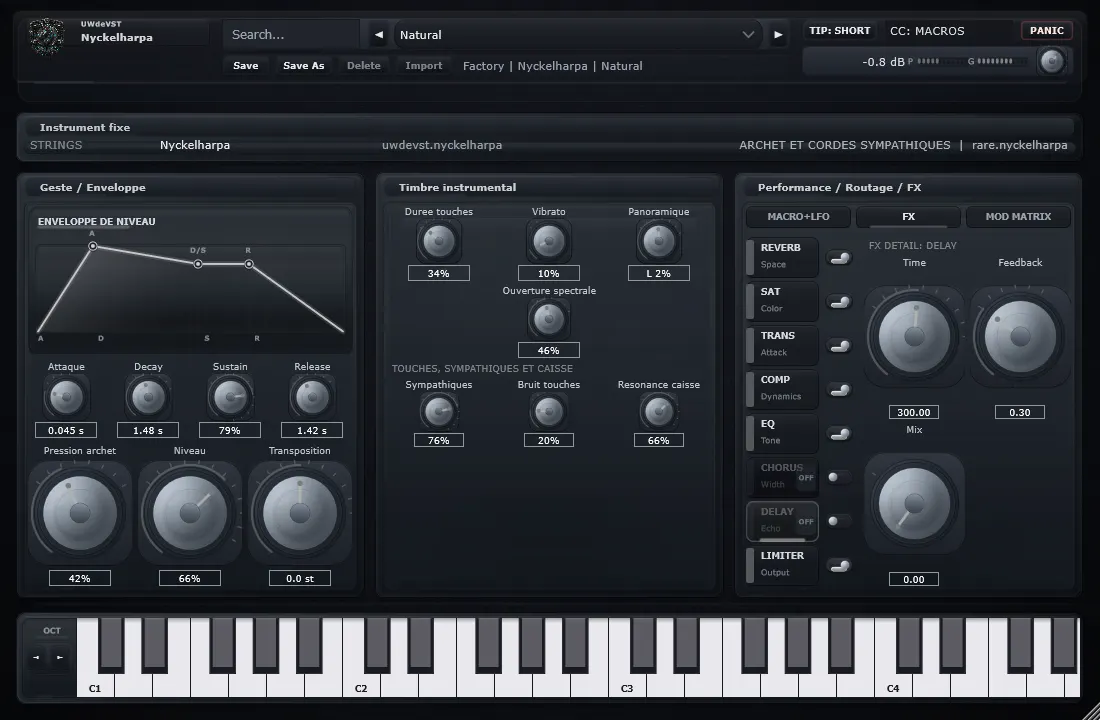Select the REVERB Space effect slot
The height and width of the screenshot is (720, 1100).
point(782,256)
